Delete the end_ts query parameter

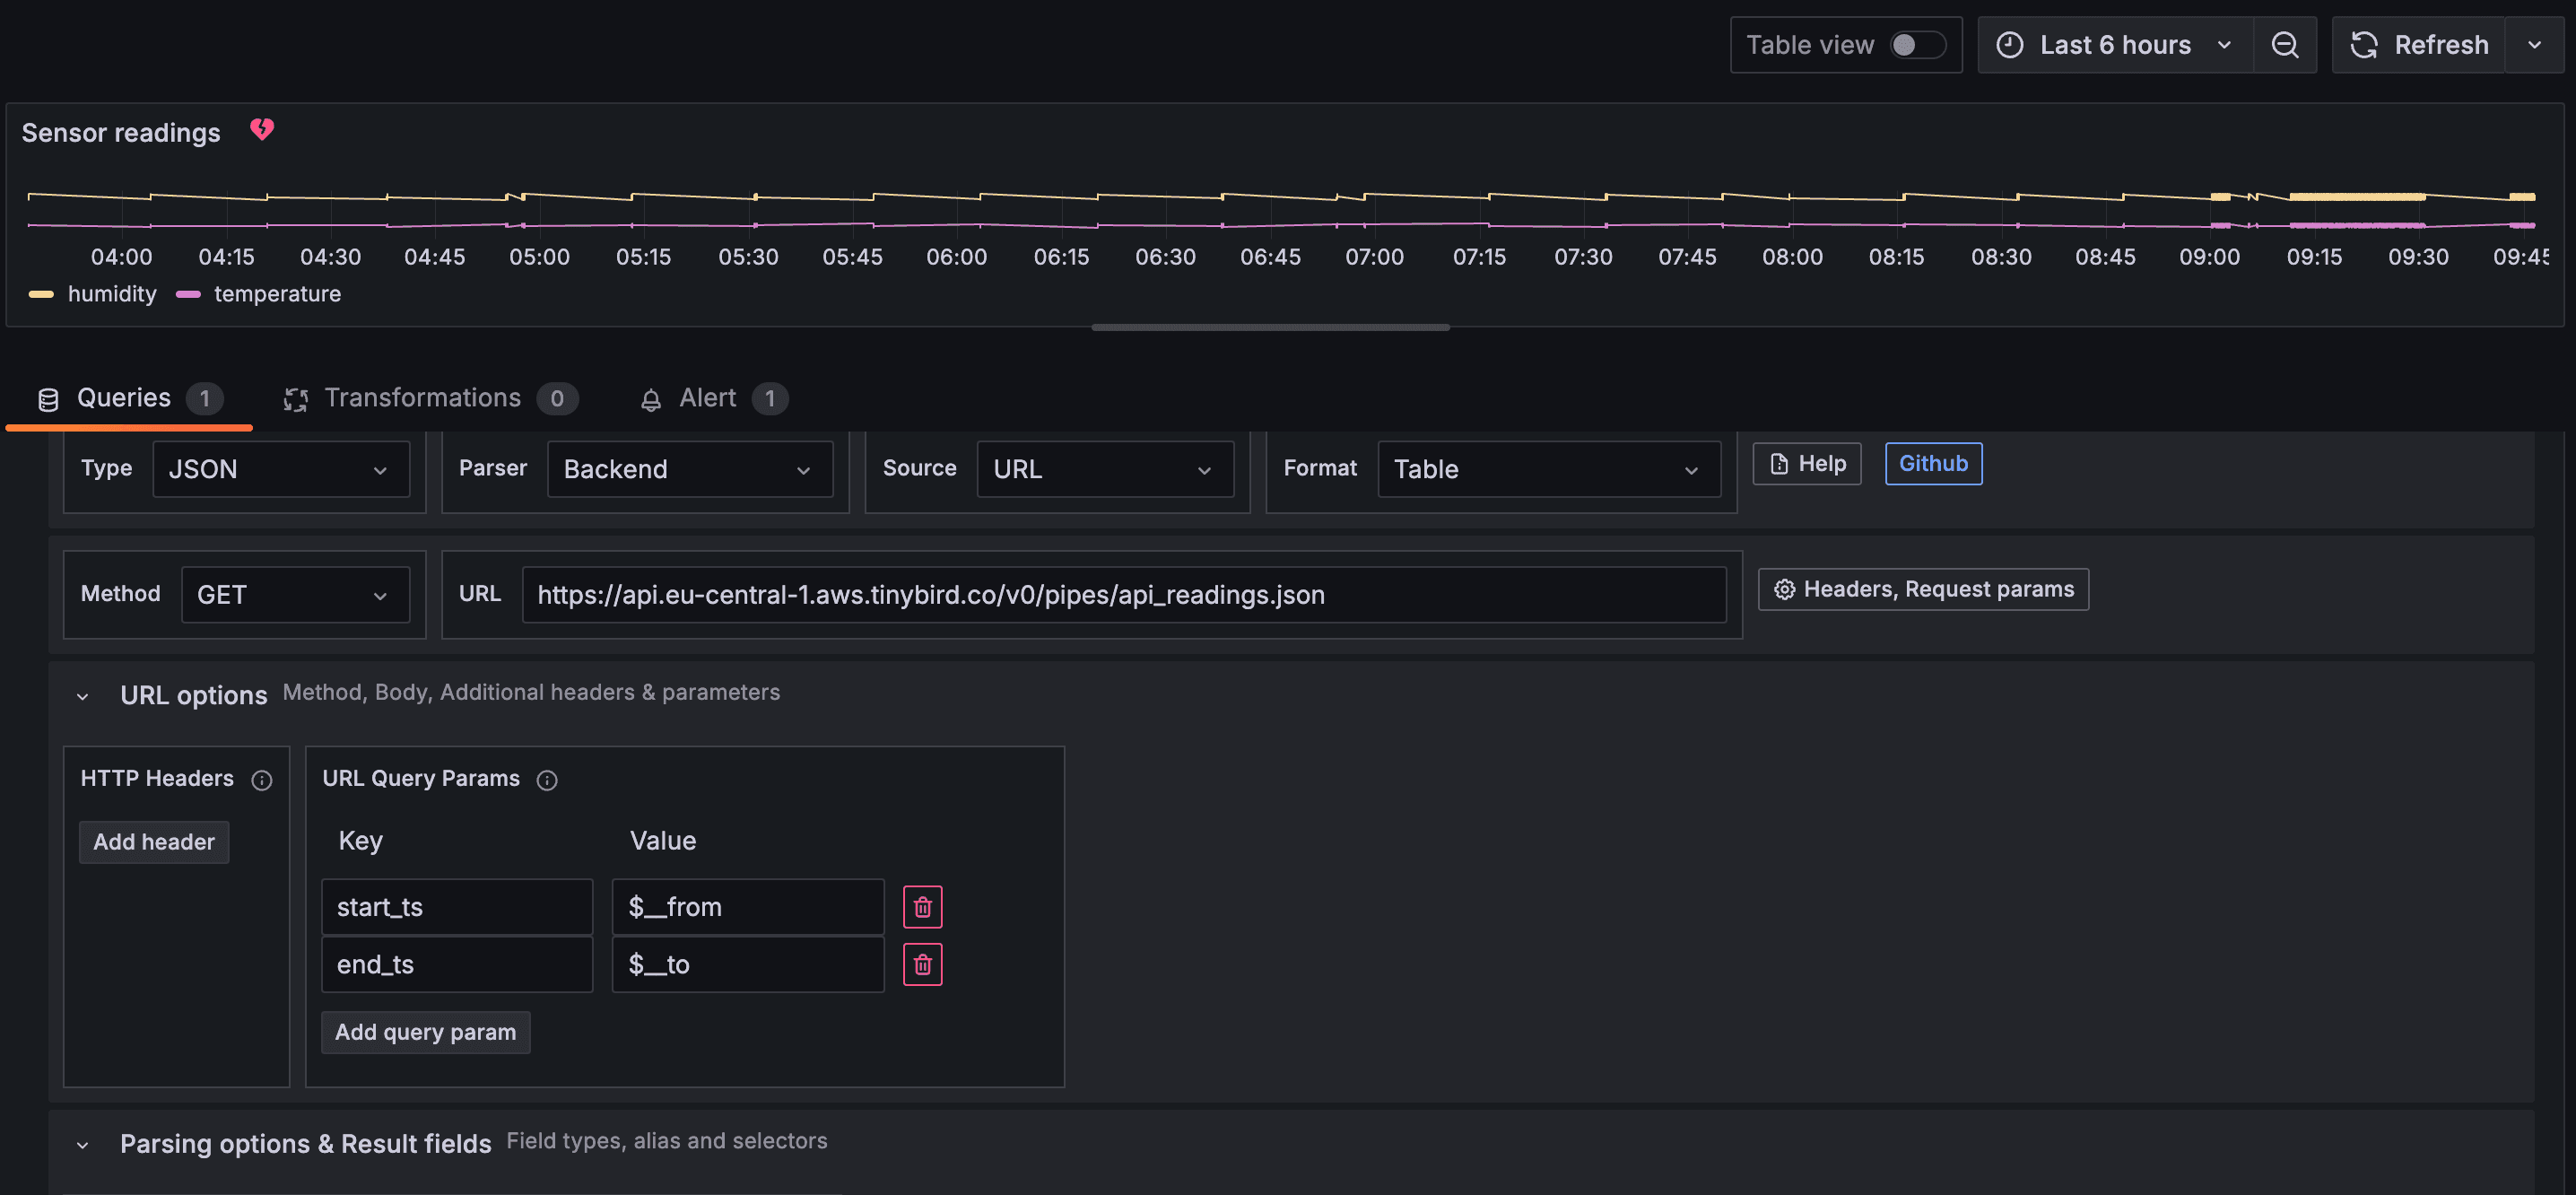pos(922,964)
